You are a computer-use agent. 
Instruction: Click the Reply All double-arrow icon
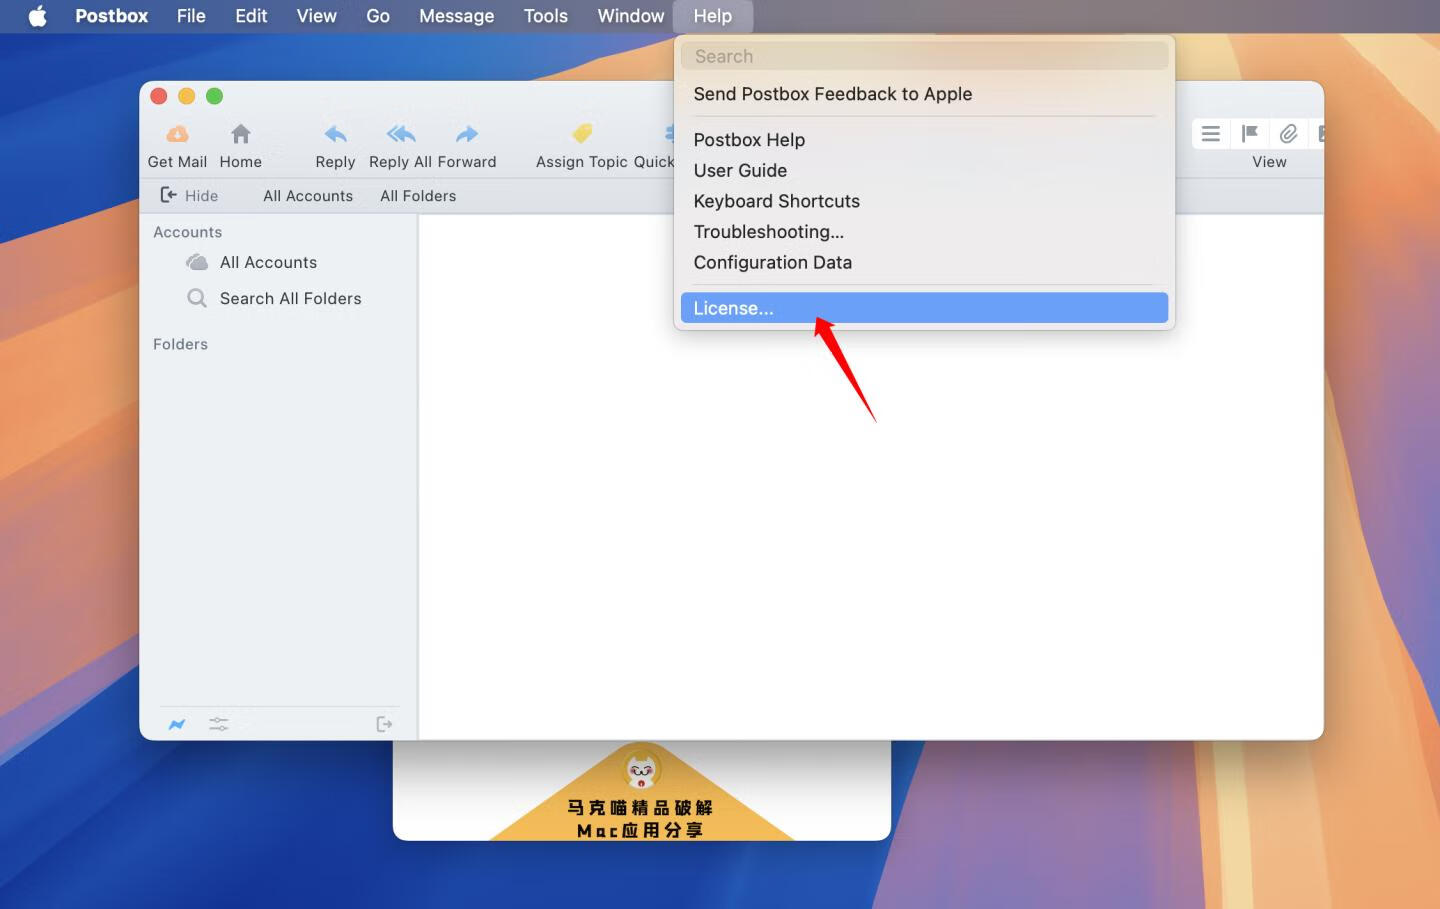point(401,134)
